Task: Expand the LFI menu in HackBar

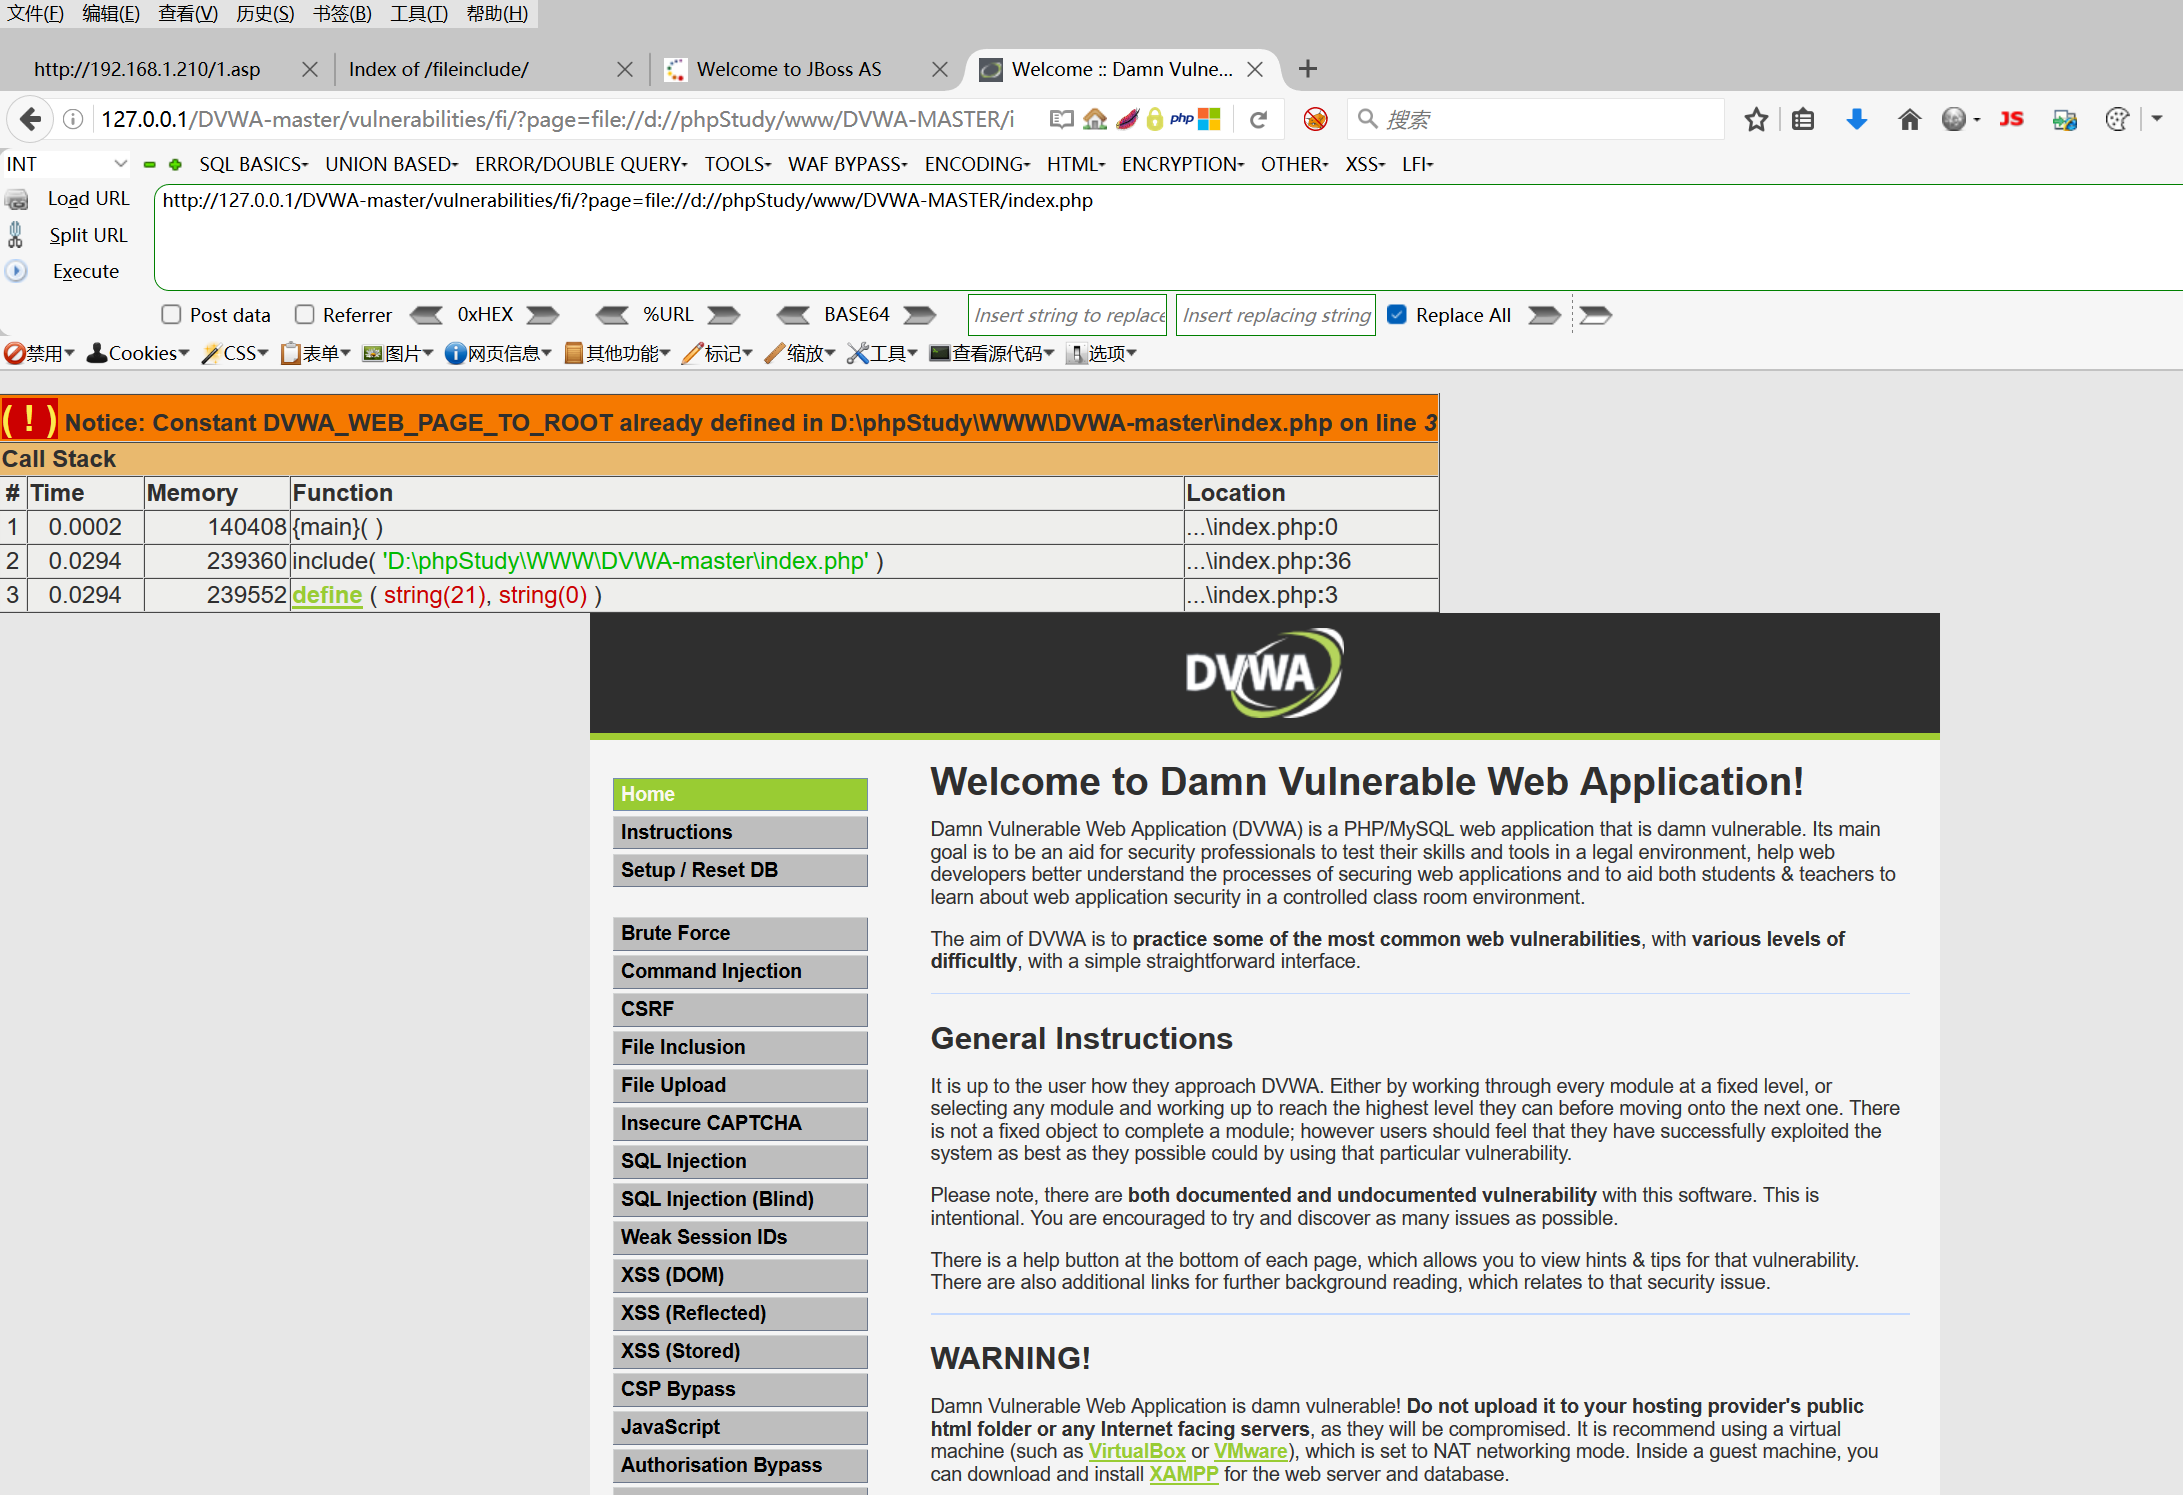Action: (x=1417, y=164)
